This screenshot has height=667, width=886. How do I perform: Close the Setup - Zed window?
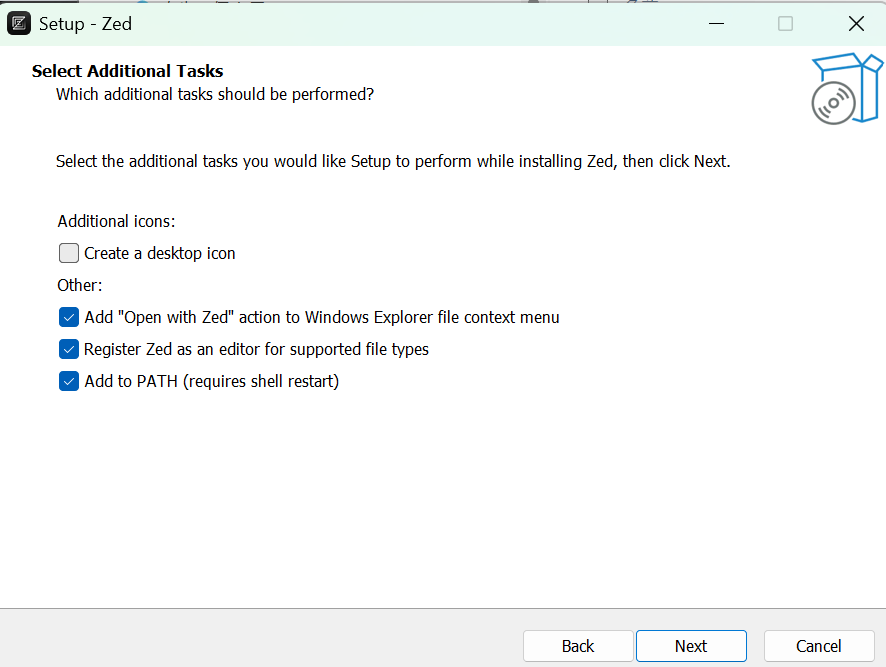pos(857,24)
